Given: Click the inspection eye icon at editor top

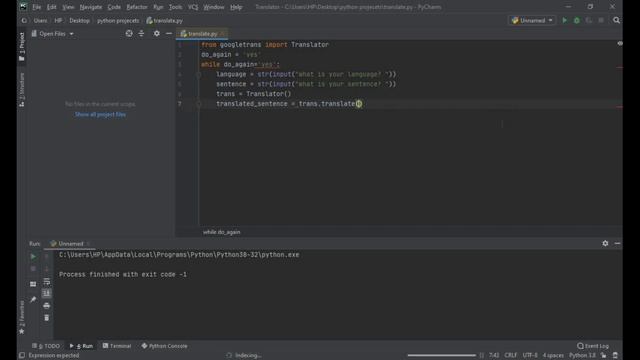Looking at the screenshot, I should pos(620,43).
